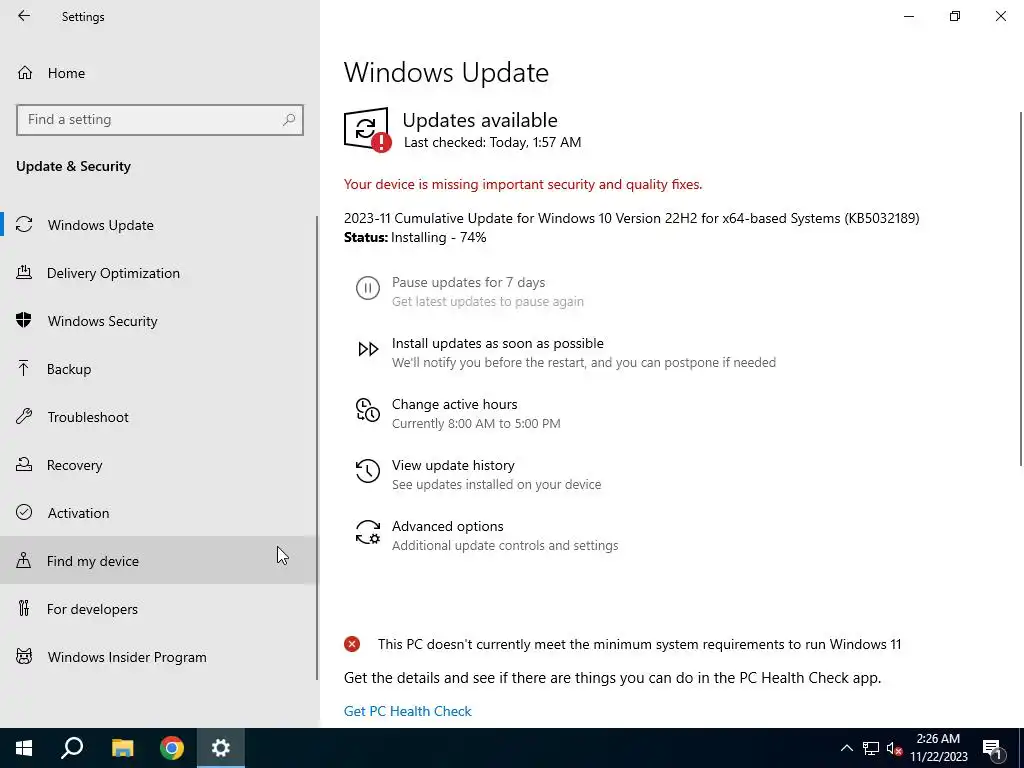Click the Troubleshoot wrench icon
The width and height of the screenshot is (1024, 768).
click(24, 417)
